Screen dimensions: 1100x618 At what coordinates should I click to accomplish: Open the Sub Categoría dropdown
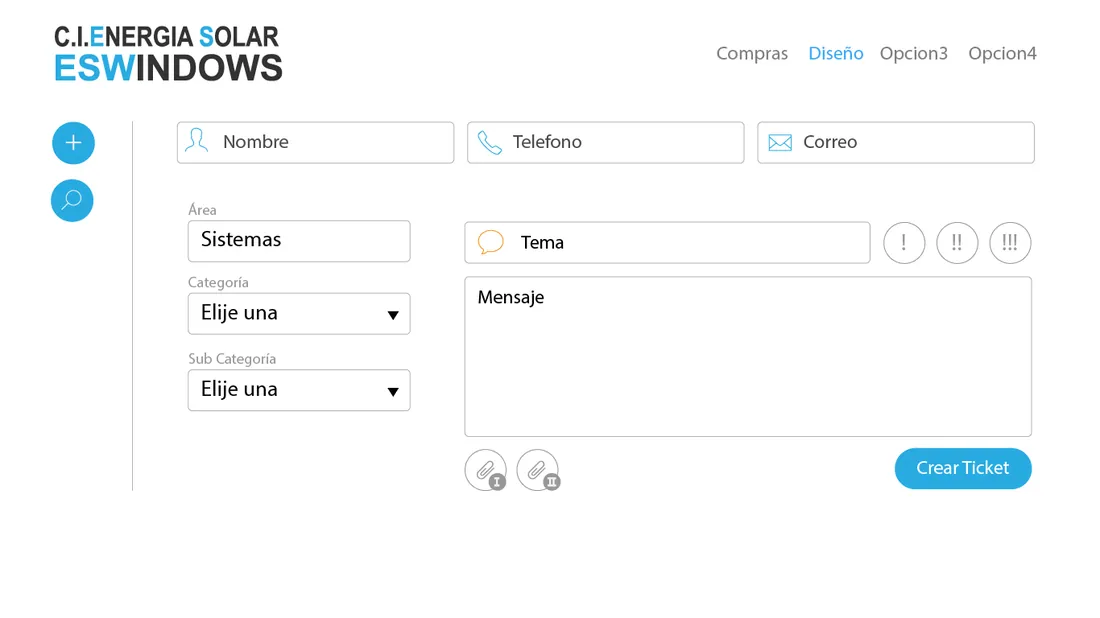(x=299, y=390)
